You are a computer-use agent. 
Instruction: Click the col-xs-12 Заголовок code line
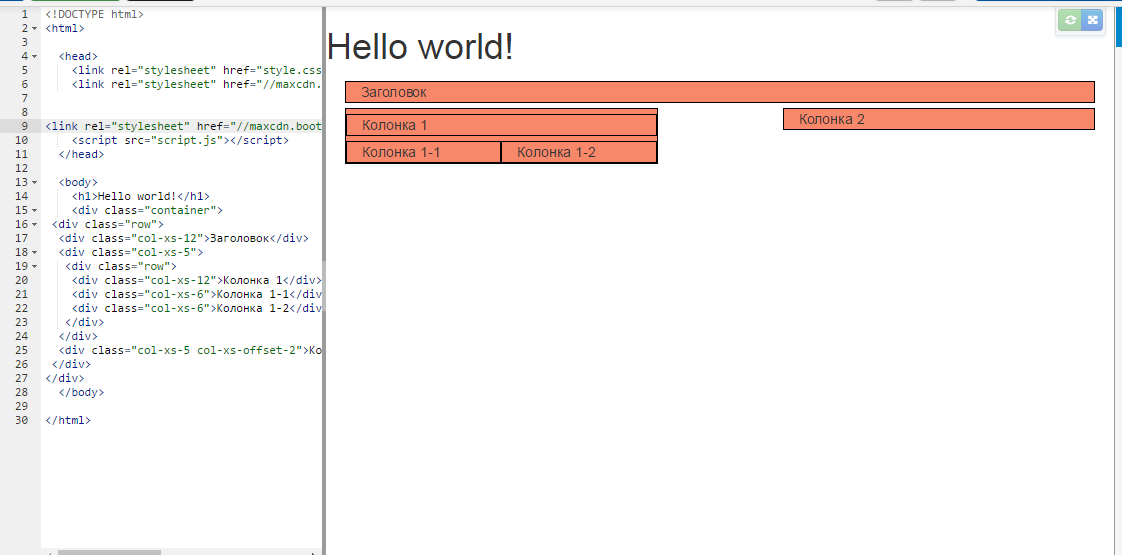pyautogui.click(x=184, y=238)
